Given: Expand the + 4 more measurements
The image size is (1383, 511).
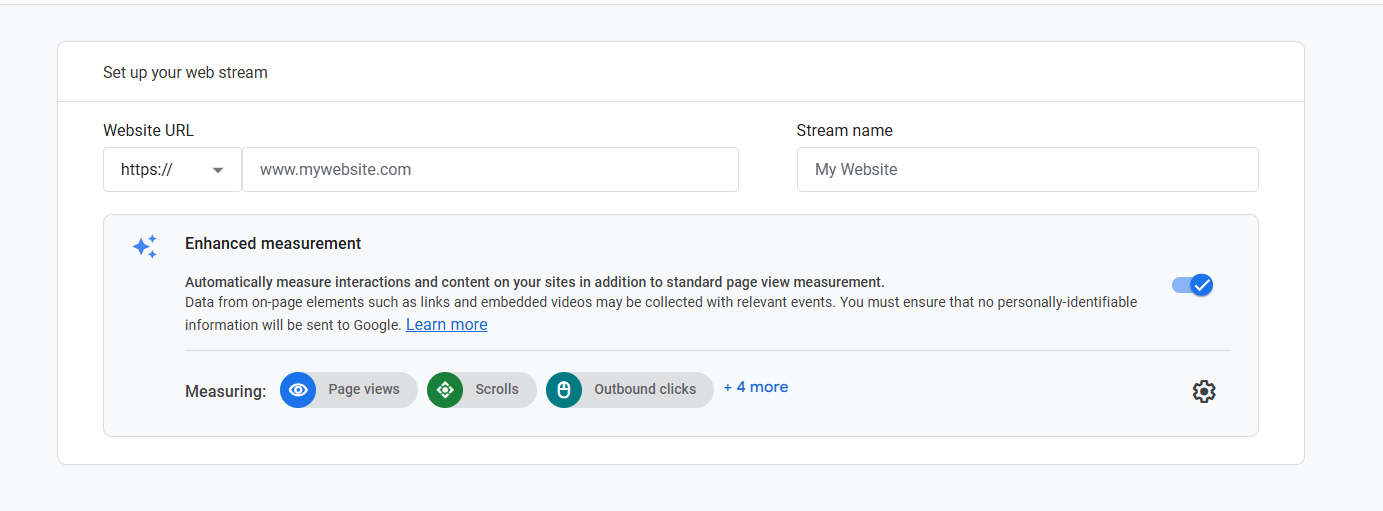Looking at the screenshot, I should point(755,387).
